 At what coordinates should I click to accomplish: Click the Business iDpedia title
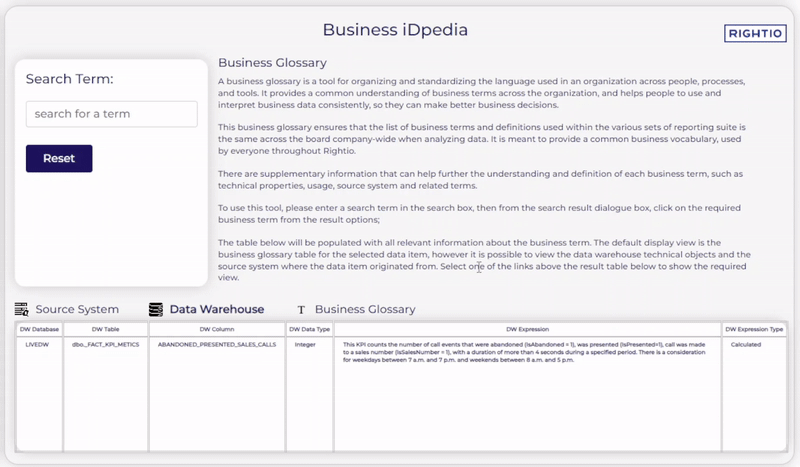click(395, 30)
